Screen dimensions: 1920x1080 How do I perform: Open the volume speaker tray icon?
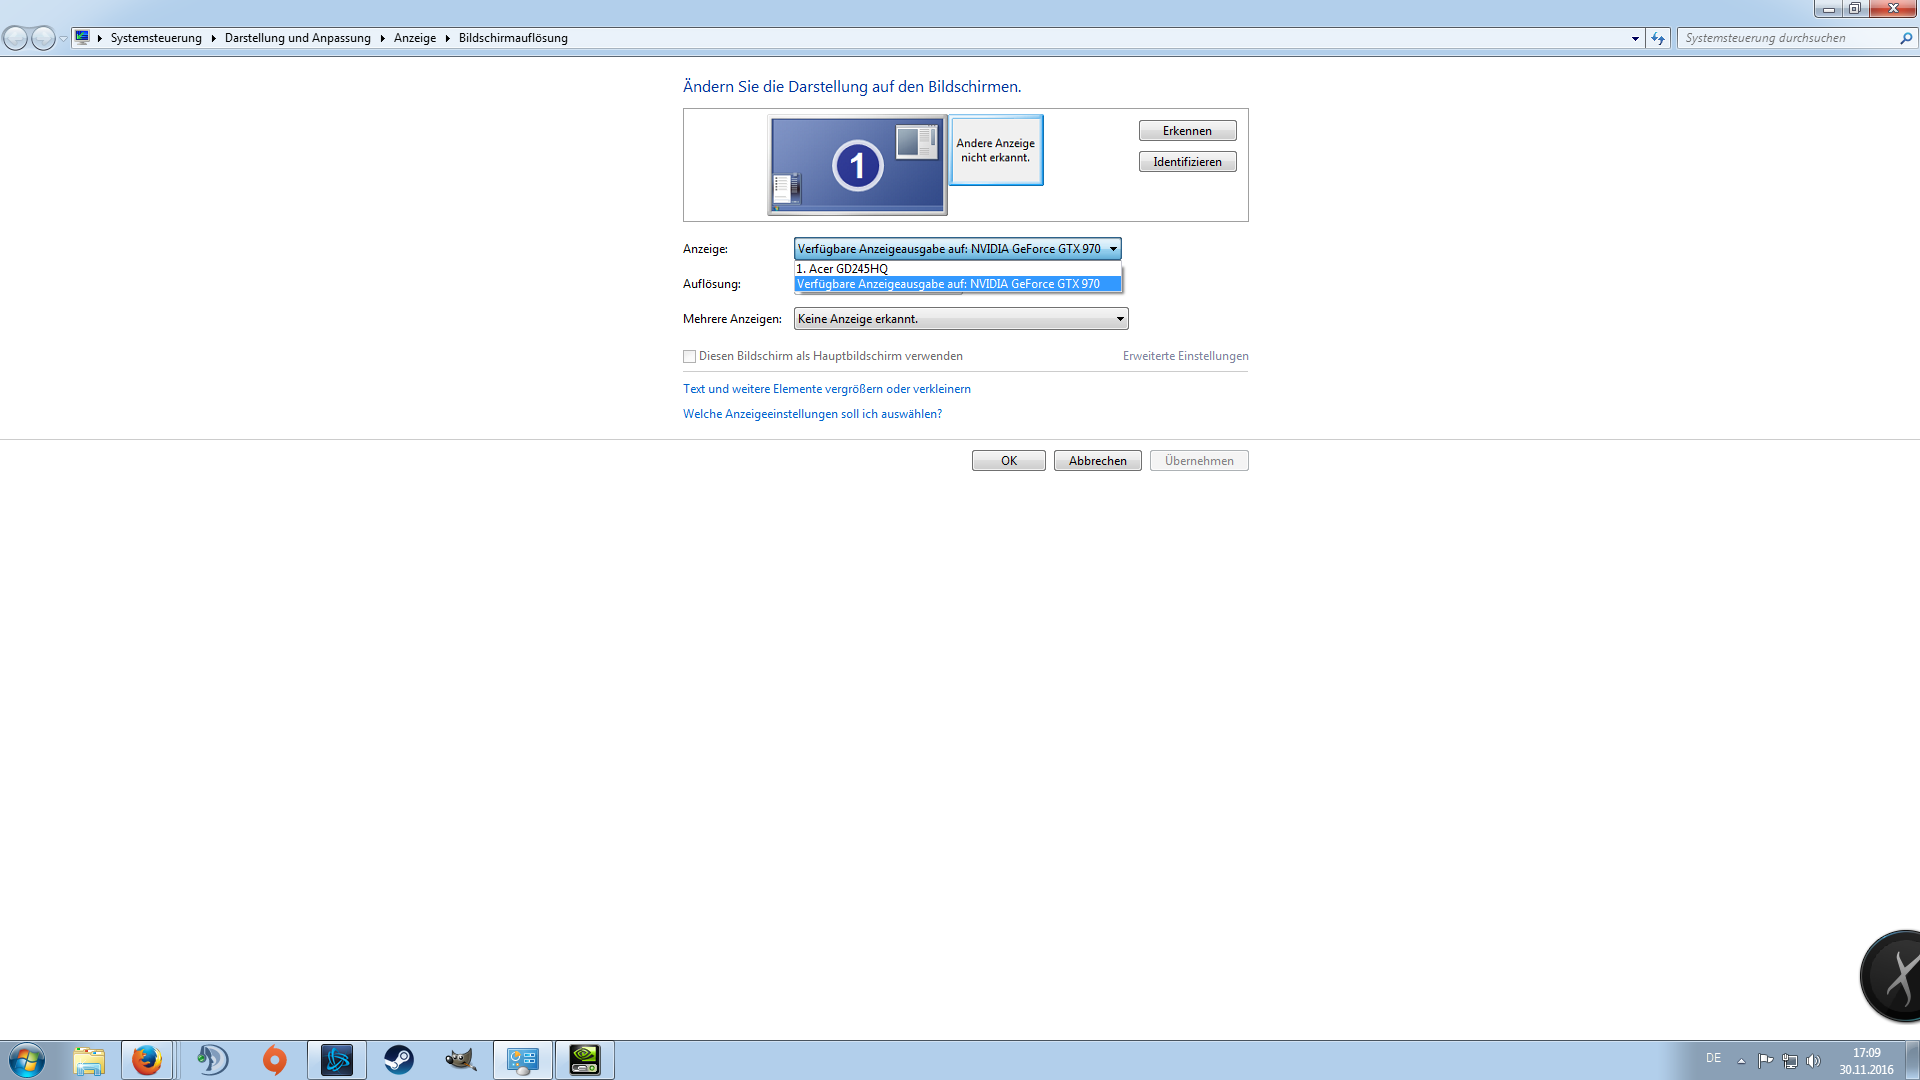(x=1814, y=1061)
